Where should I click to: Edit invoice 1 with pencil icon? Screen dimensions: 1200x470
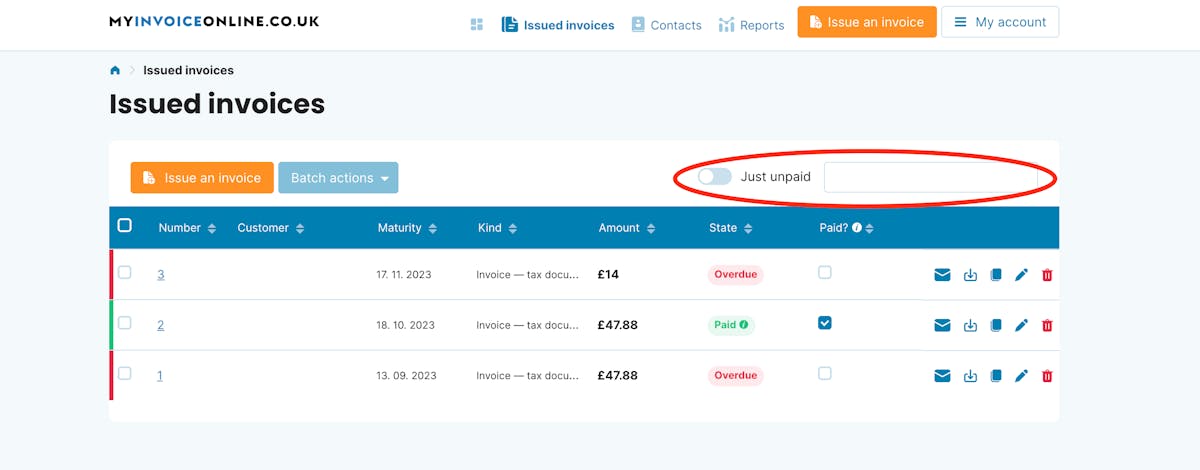[1021, 376]
